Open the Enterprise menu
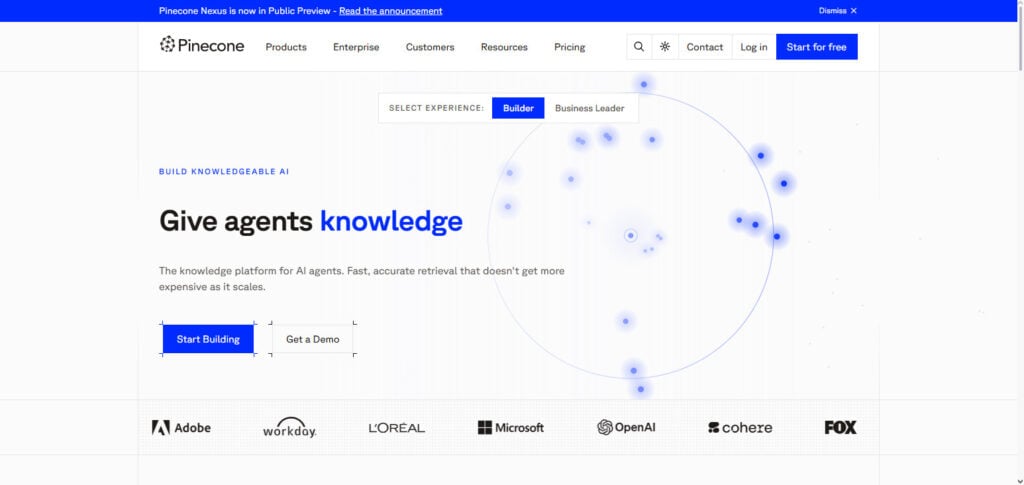The width and height of the screenshot is (1024, 485). [356, 47]
